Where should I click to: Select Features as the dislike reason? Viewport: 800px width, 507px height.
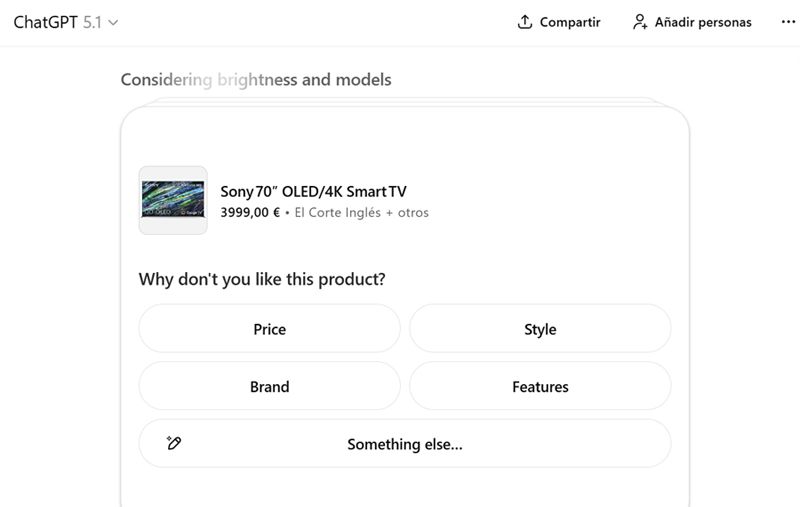(x=540, y=386)
